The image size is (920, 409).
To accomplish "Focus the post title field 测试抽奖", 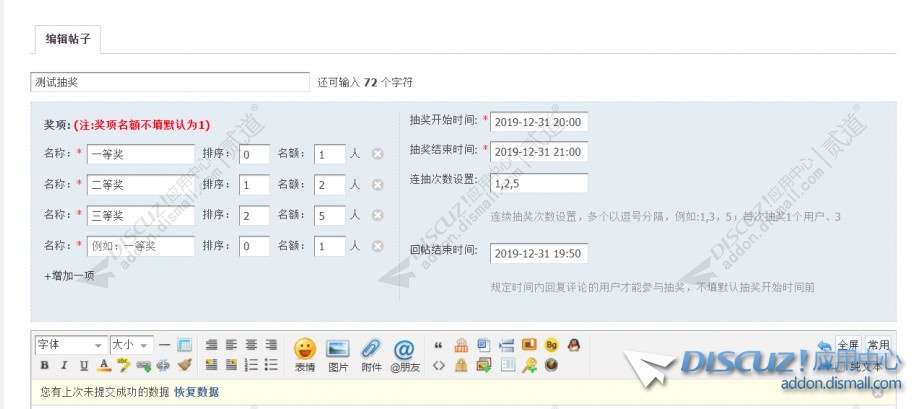I will [x=170, y=82].
